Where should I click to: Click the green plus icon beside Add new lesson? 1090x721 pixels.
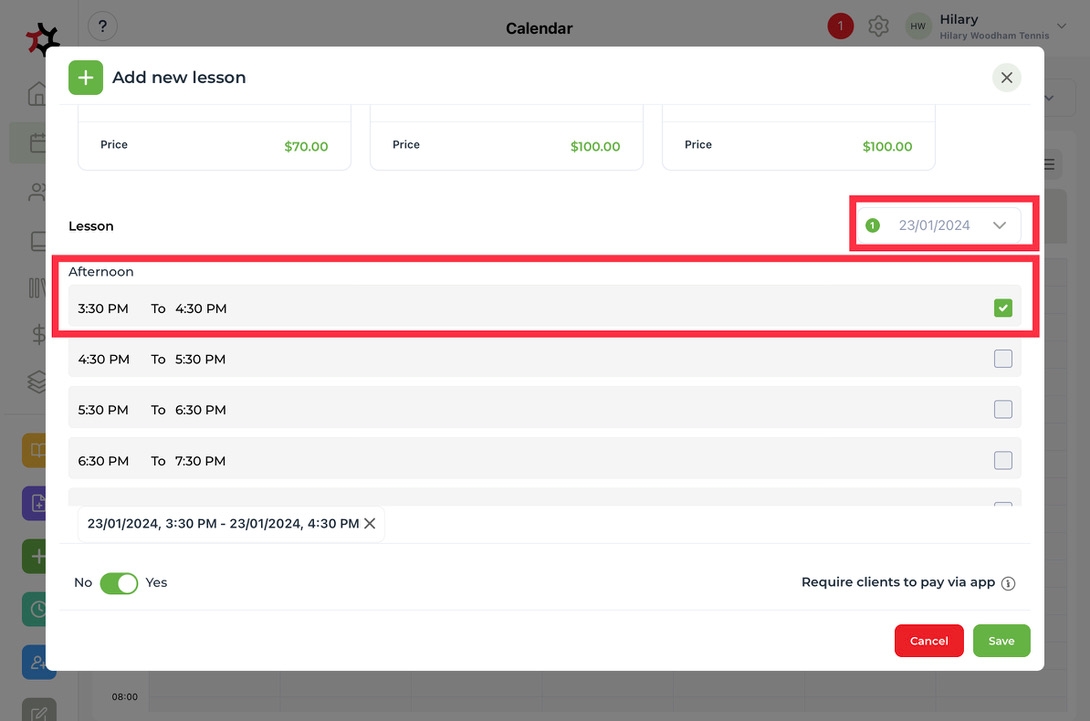tap(86, 78)
